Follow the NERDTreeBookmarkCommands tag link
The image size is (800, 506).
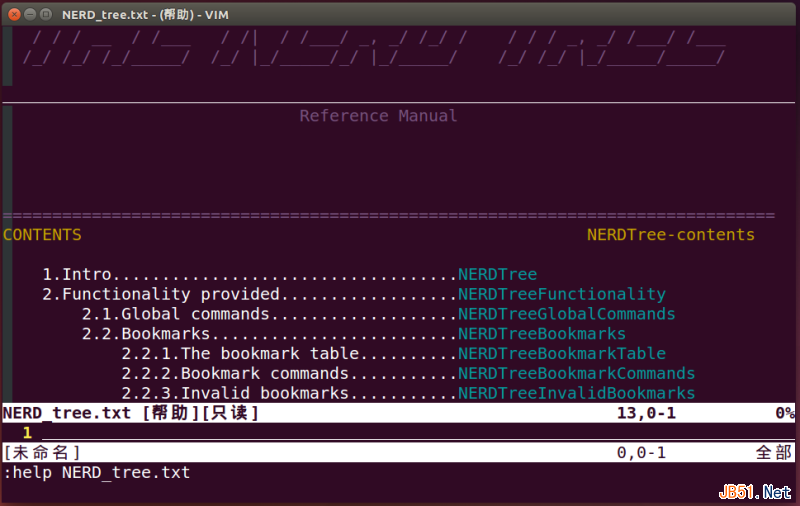(577, 374)
